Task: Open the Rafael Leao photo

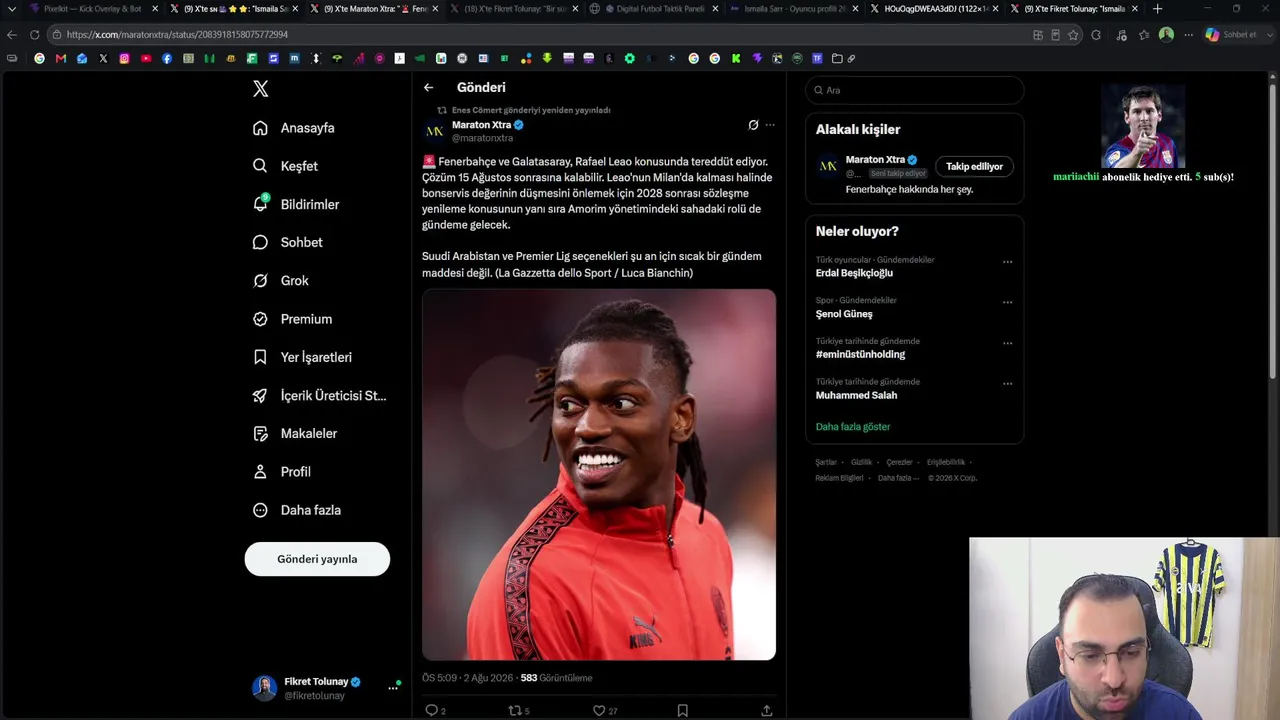Action: click(599, 475)
